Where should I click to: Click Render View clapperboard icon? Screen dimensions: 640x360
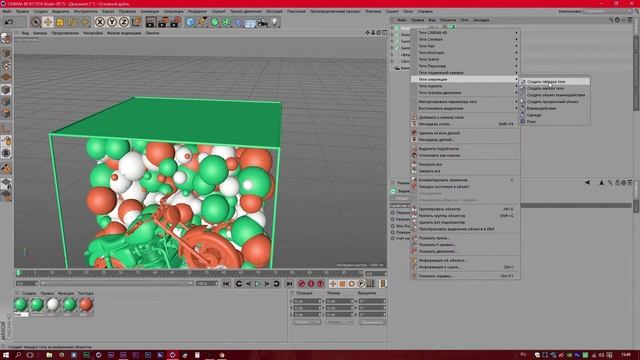151,22
